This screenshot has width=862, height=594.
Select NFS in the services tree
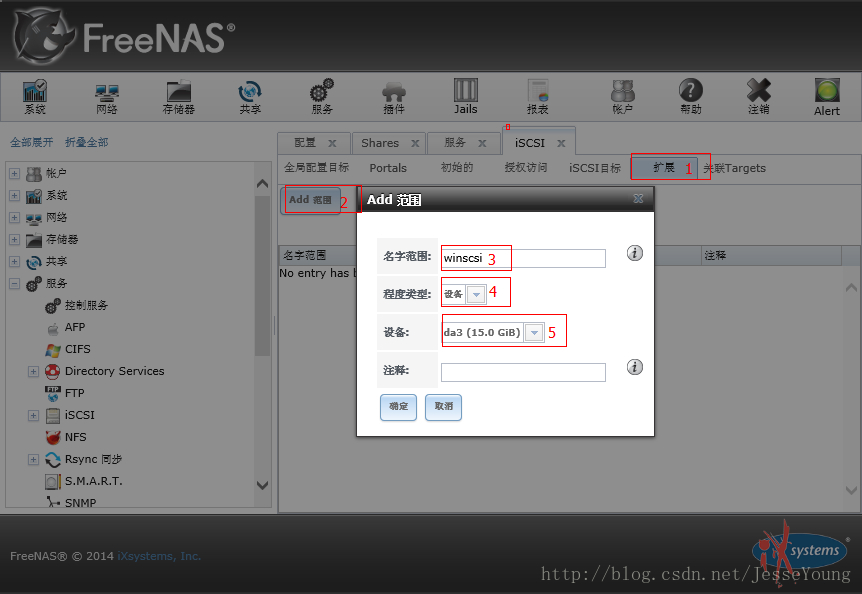[75, 437]
